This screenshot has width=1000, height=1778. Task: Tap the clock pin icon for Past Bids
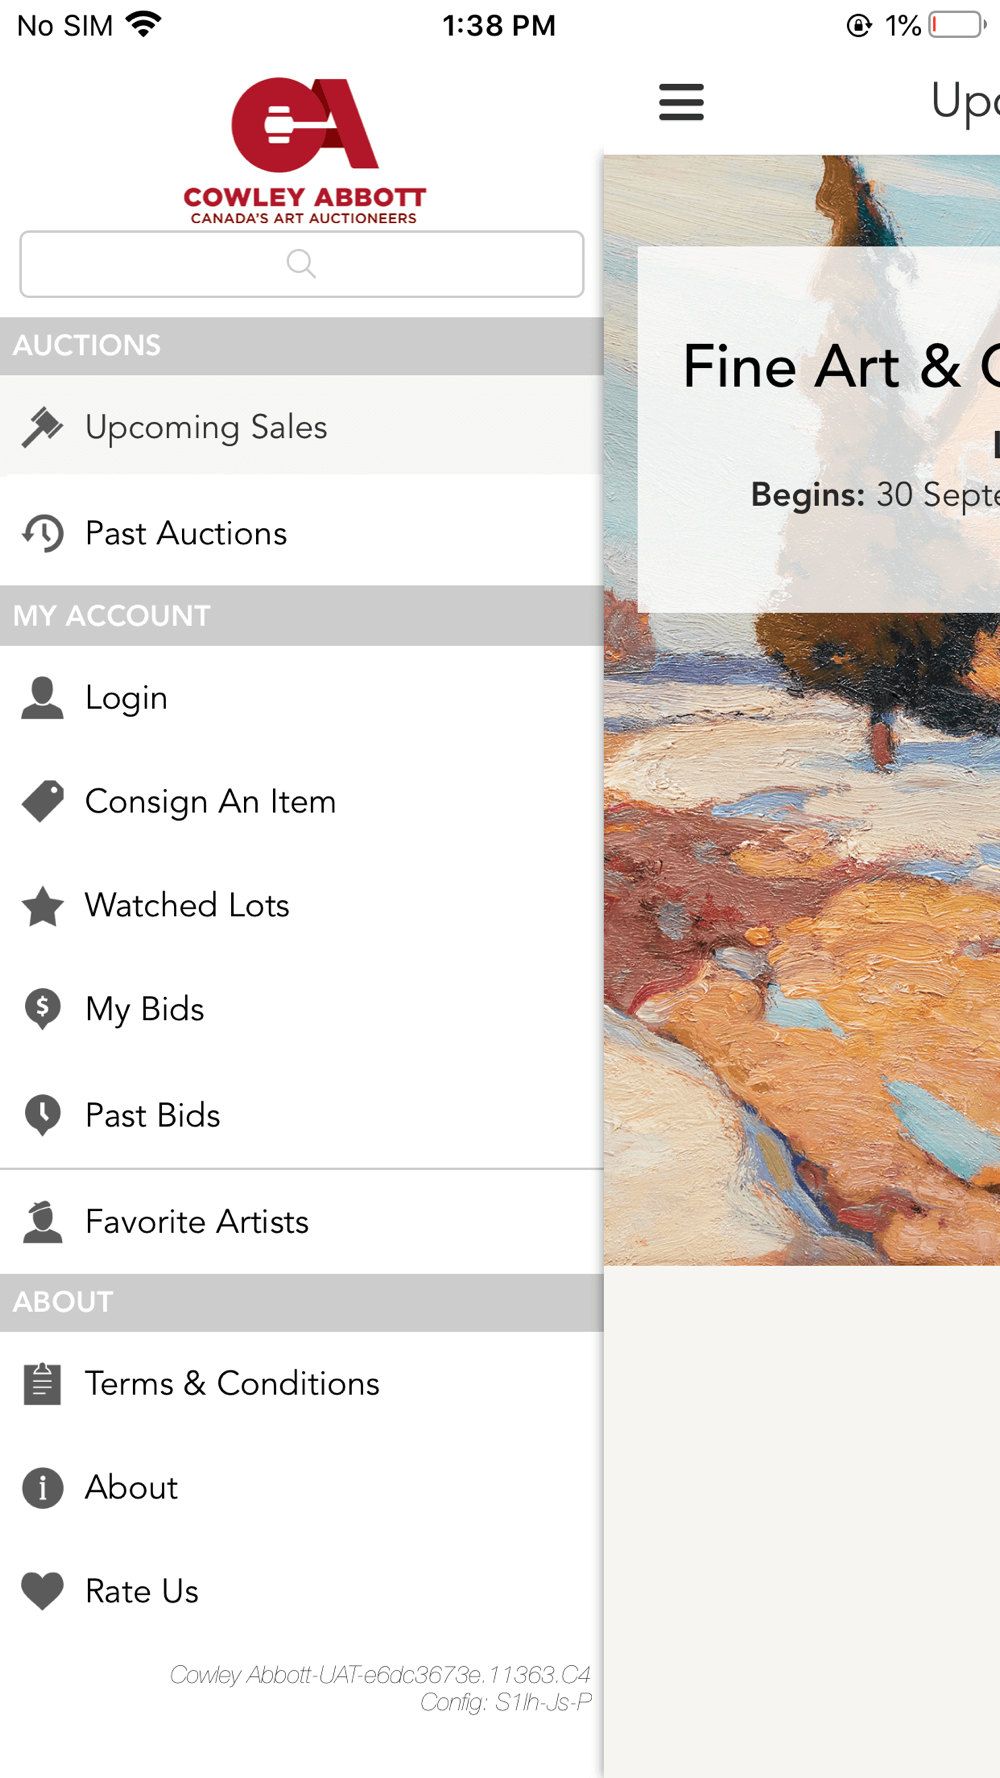42,1115
